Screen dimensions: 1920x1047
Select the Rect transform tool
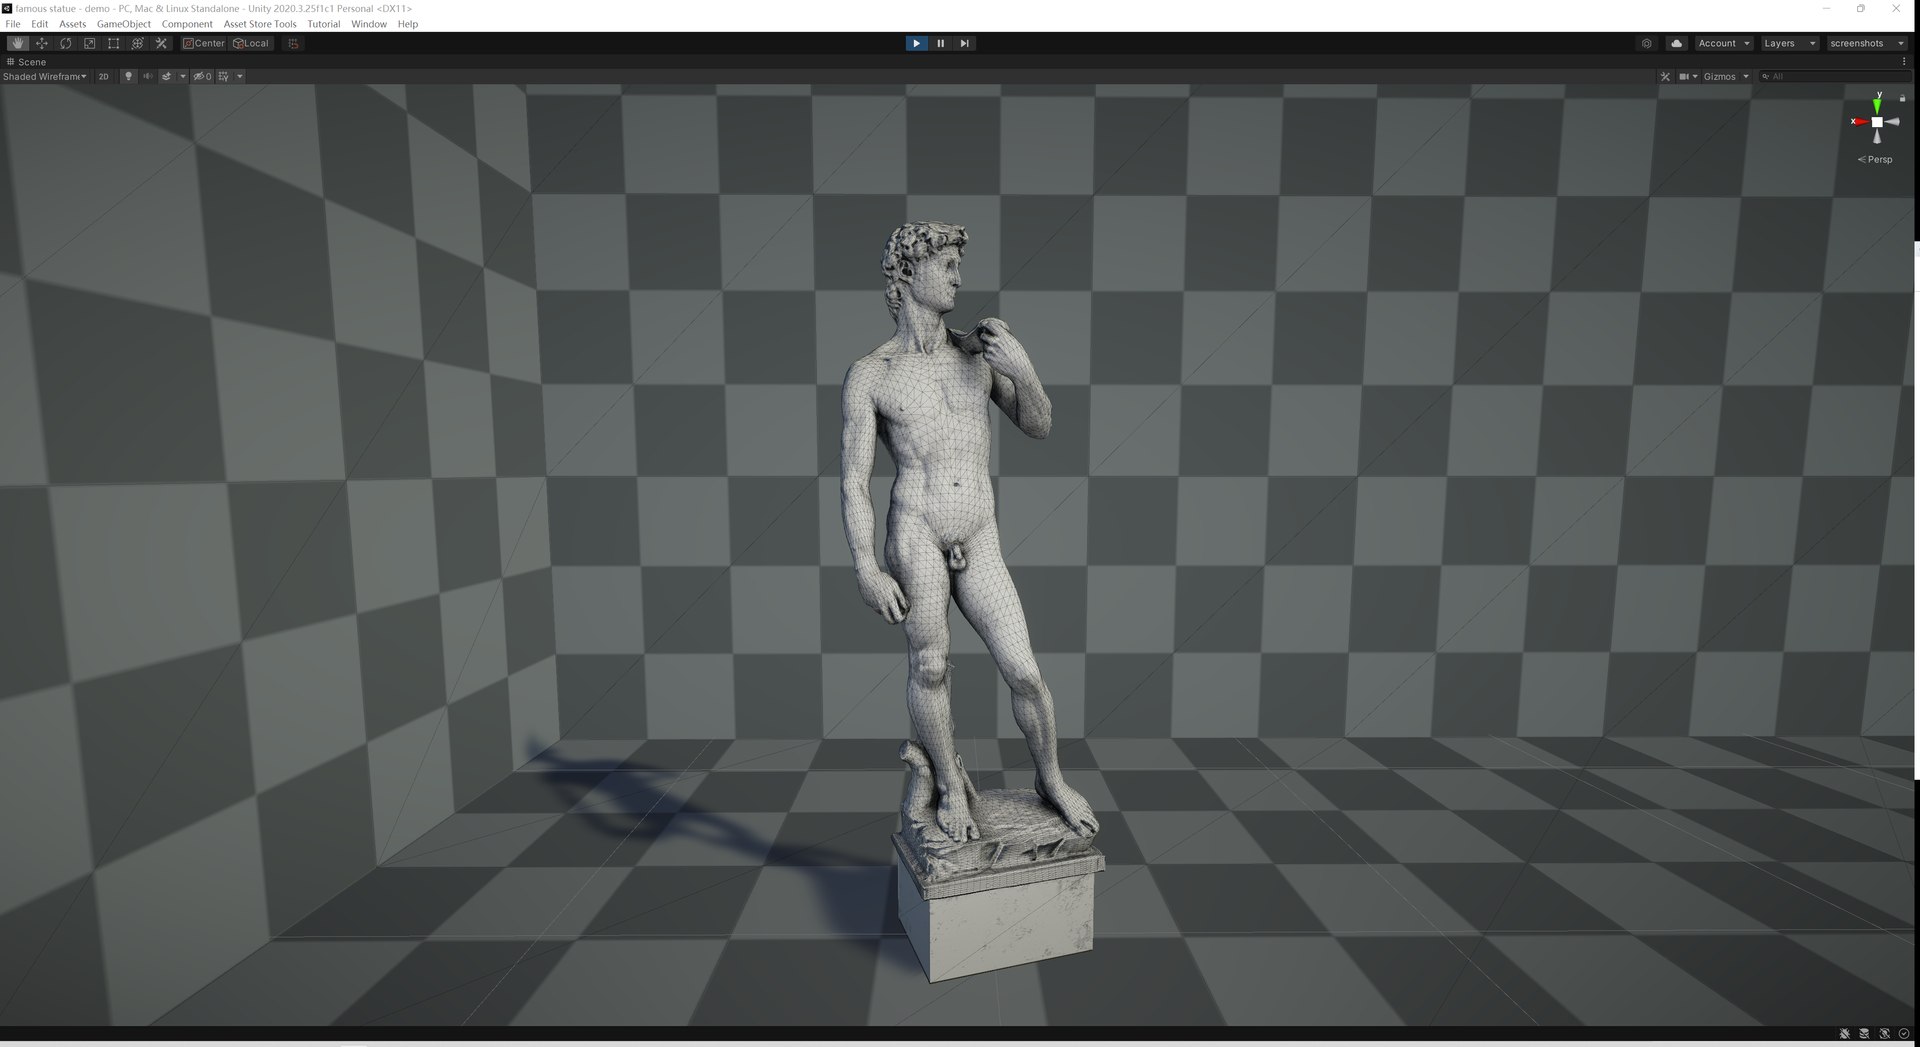tap(114, 43)
